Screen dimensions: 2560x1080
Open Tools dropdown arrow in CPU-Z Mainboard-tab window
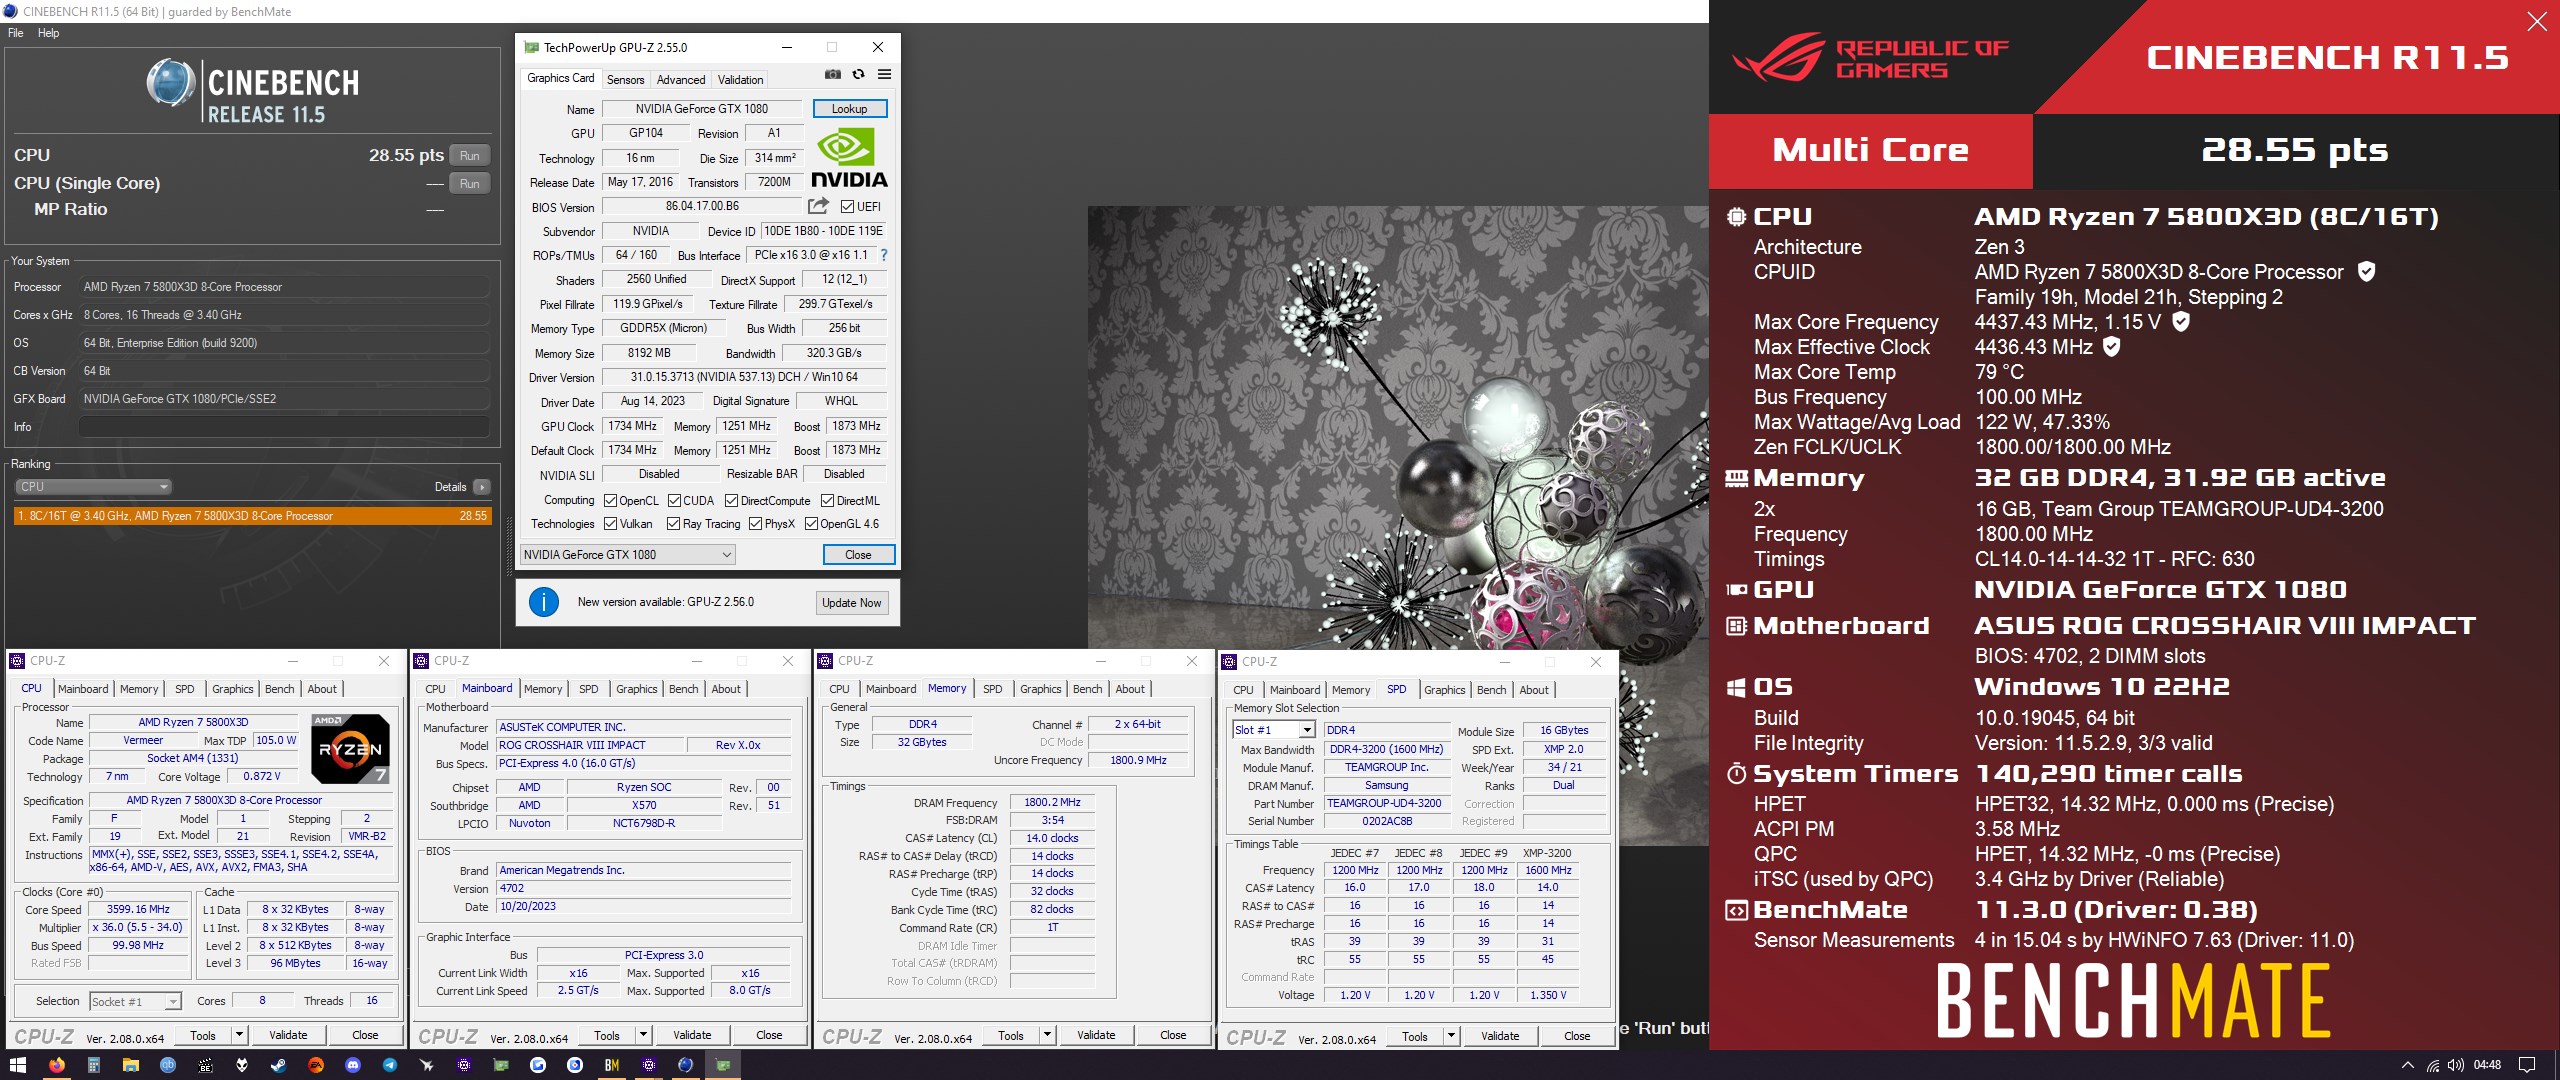click(x=644, y=1035)
